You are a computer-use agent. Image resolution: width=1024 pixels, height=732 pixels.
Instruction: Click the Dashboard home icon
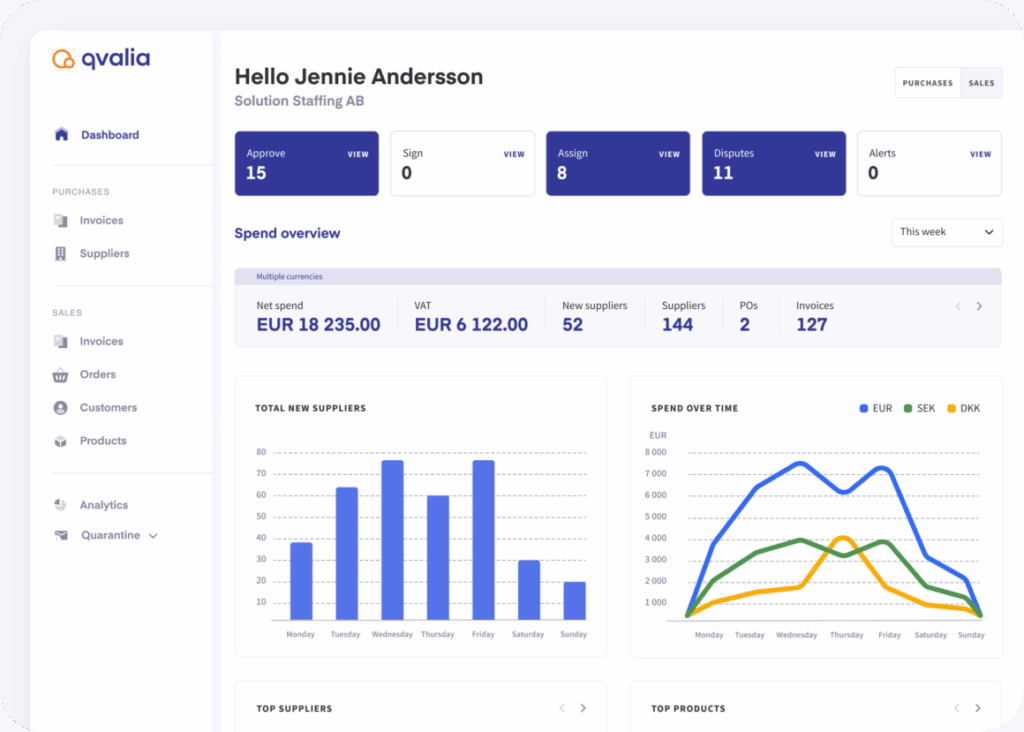coord(61,135)
